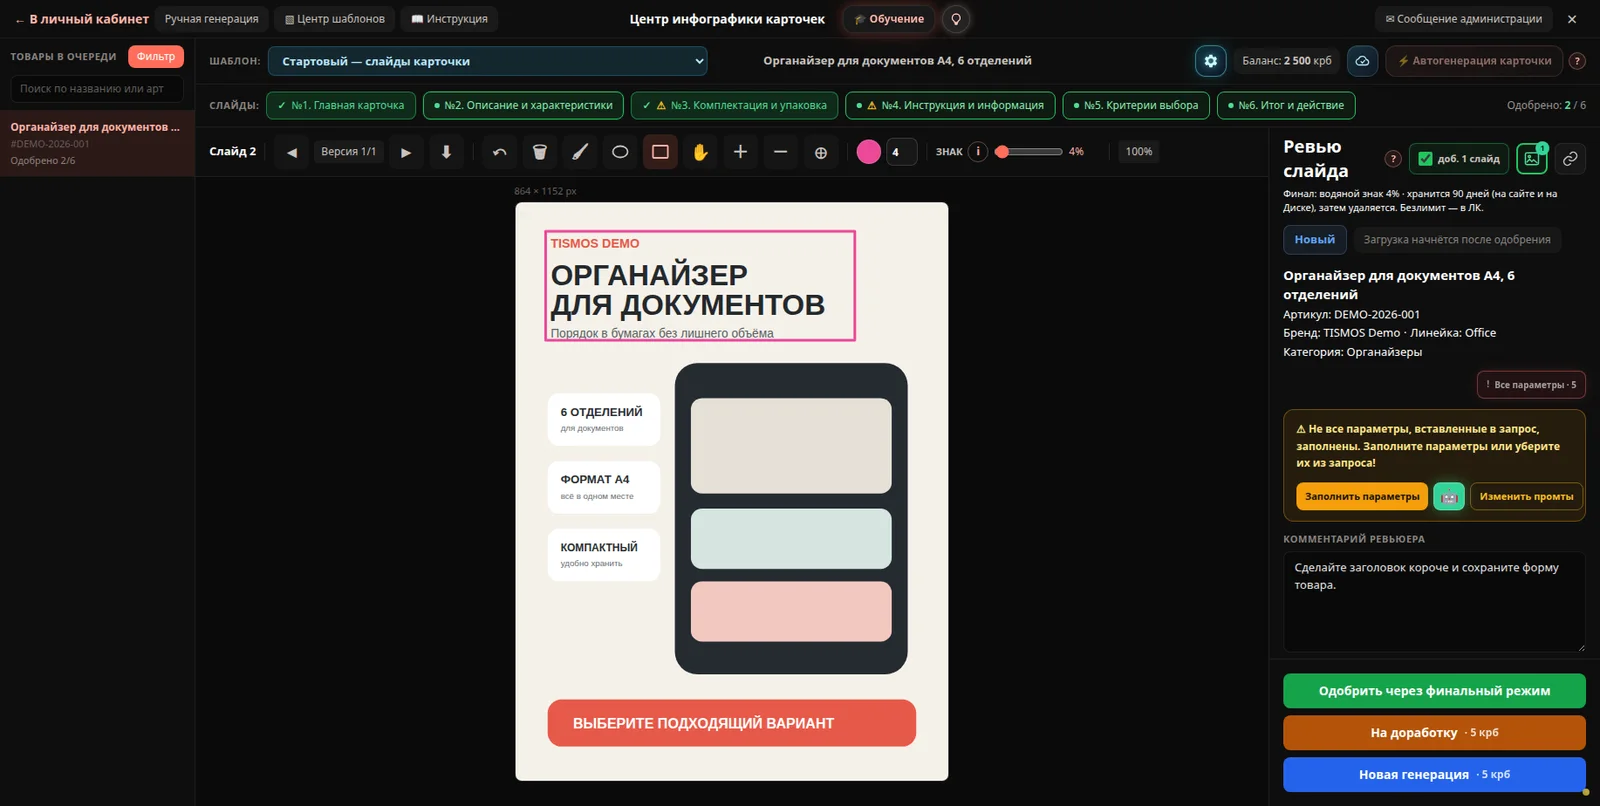Undo the last annotation
Screen dimensions: 1600x806
coord(500,152)
